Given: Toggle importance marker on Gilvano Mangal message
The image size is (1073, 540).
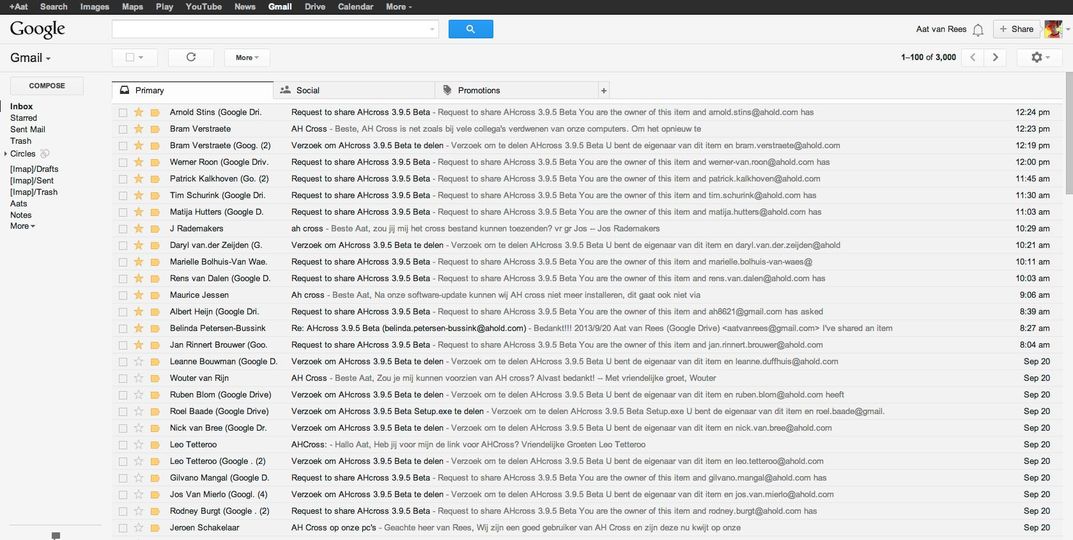Looking at the screenshot, I should point(155,478).
